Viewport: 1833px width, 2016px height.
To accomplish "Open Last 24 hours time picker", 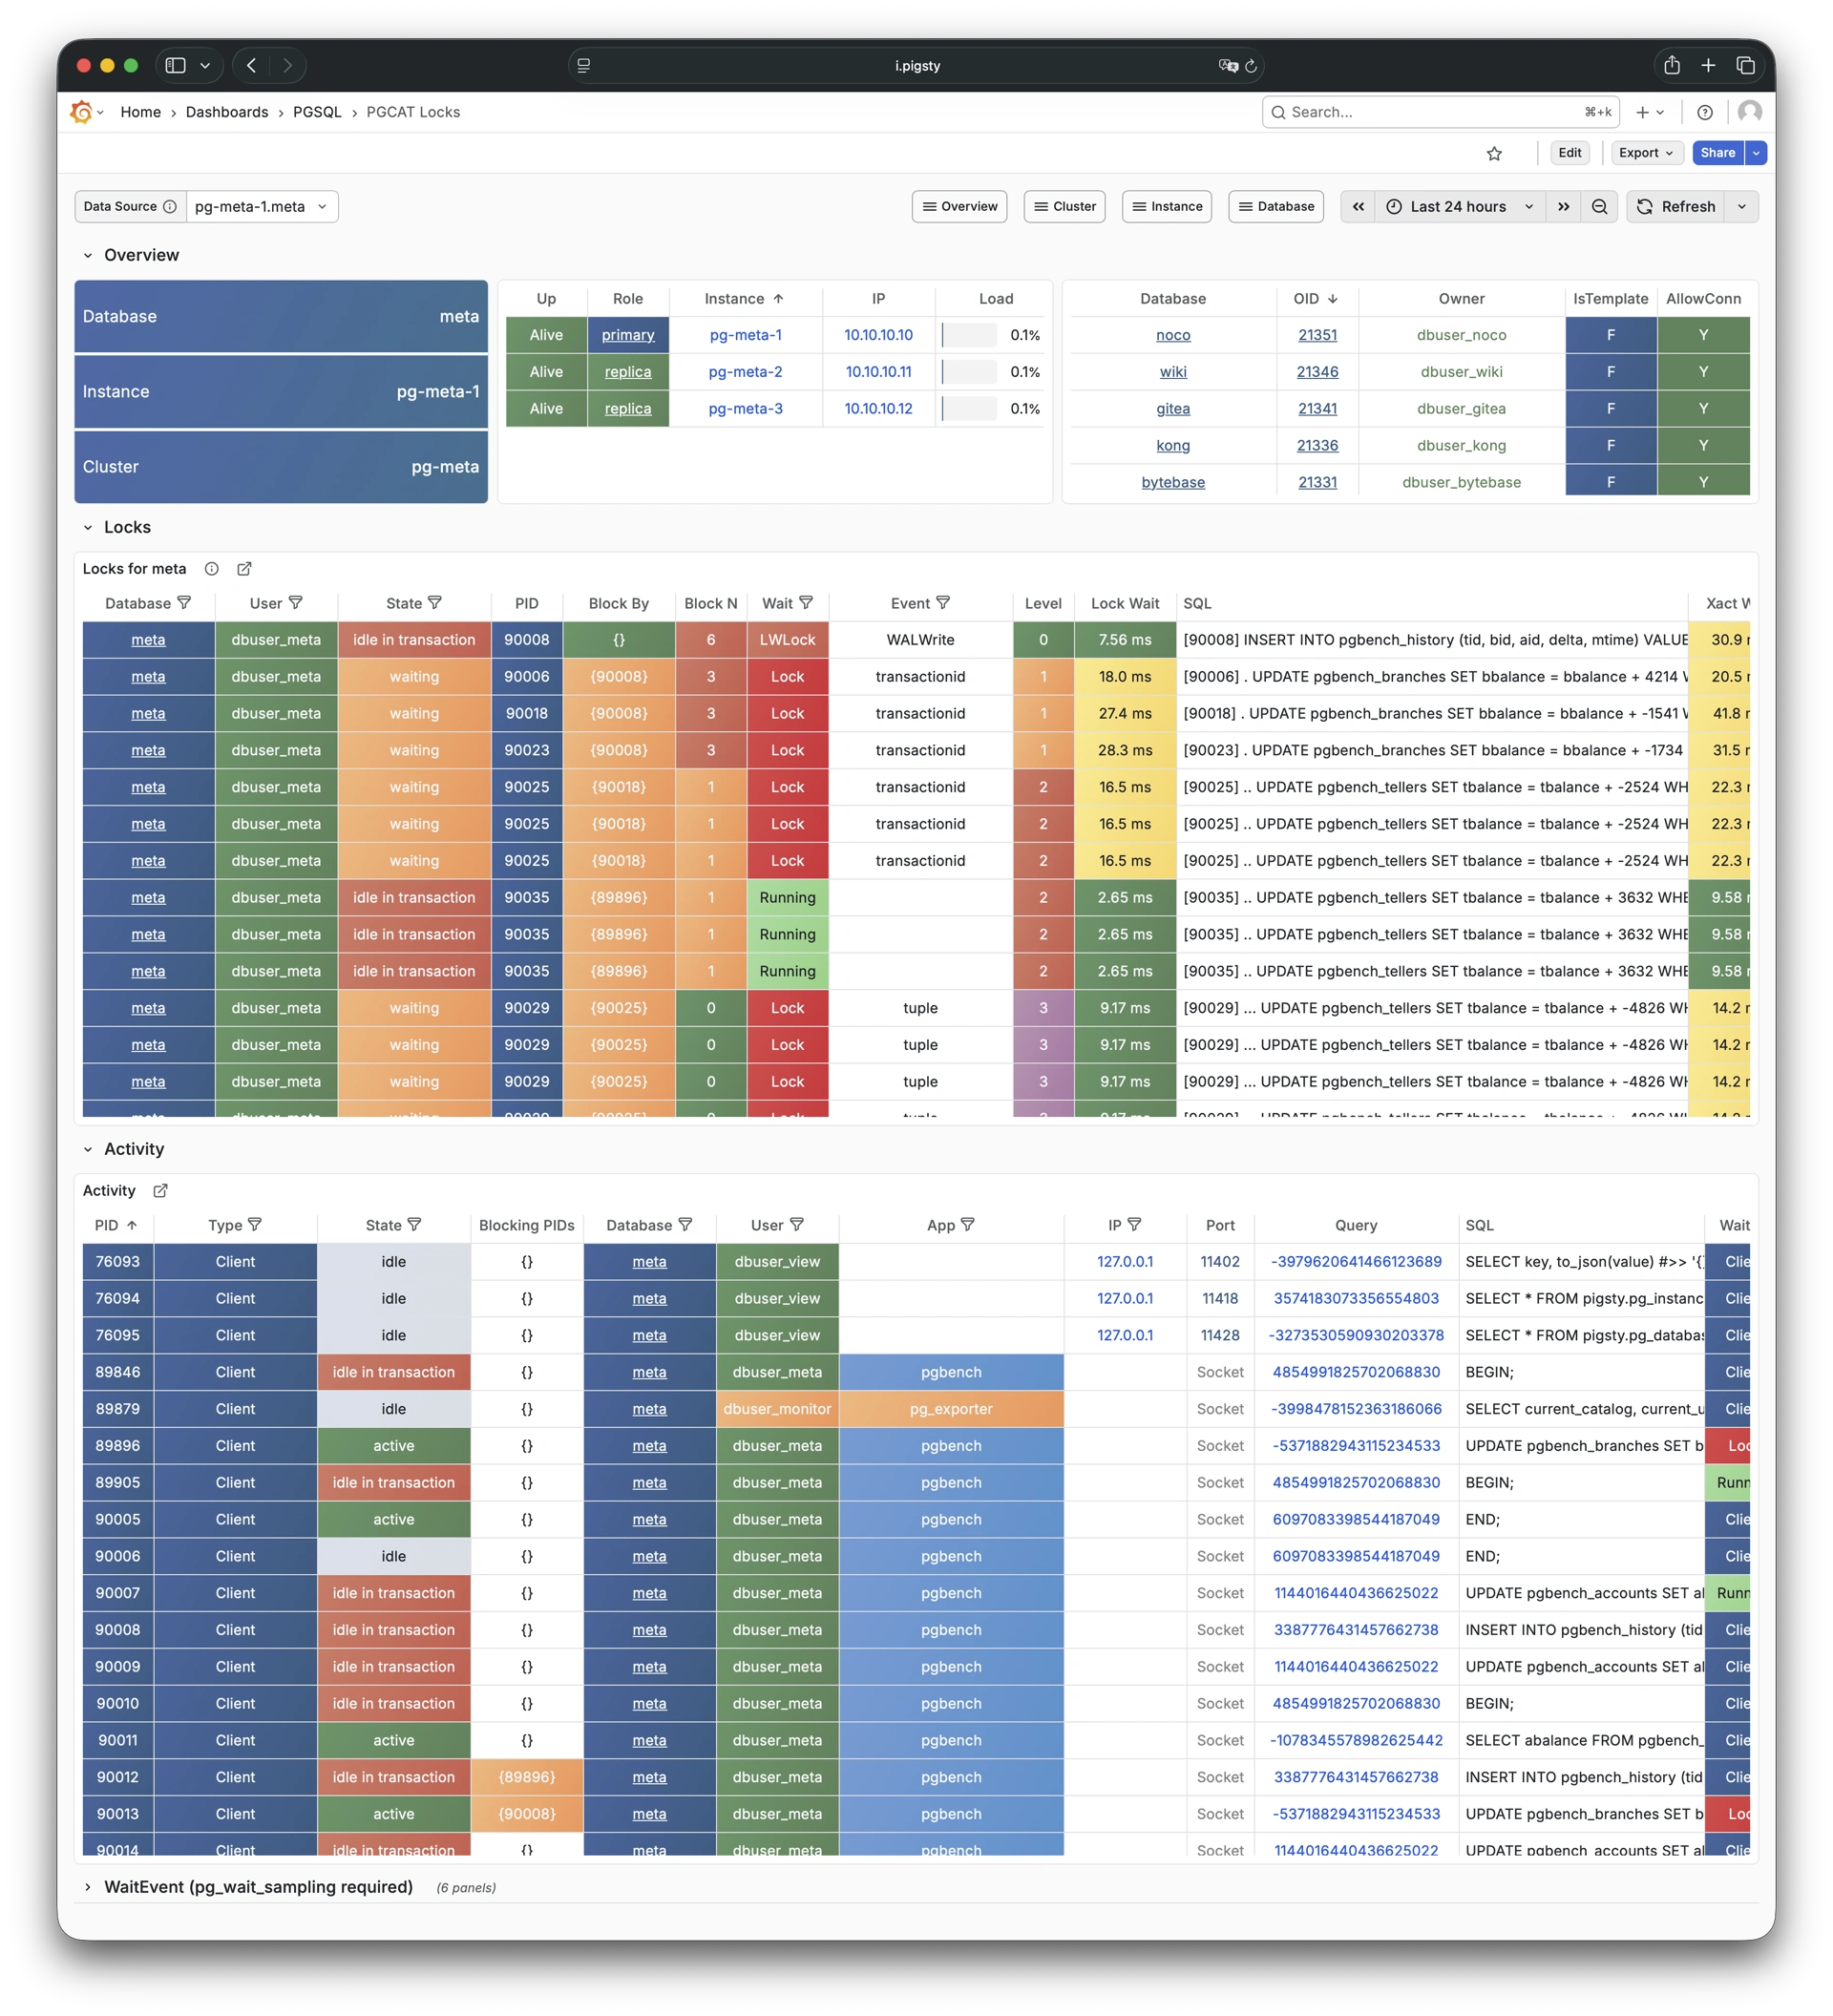I will pos(1459,207).
